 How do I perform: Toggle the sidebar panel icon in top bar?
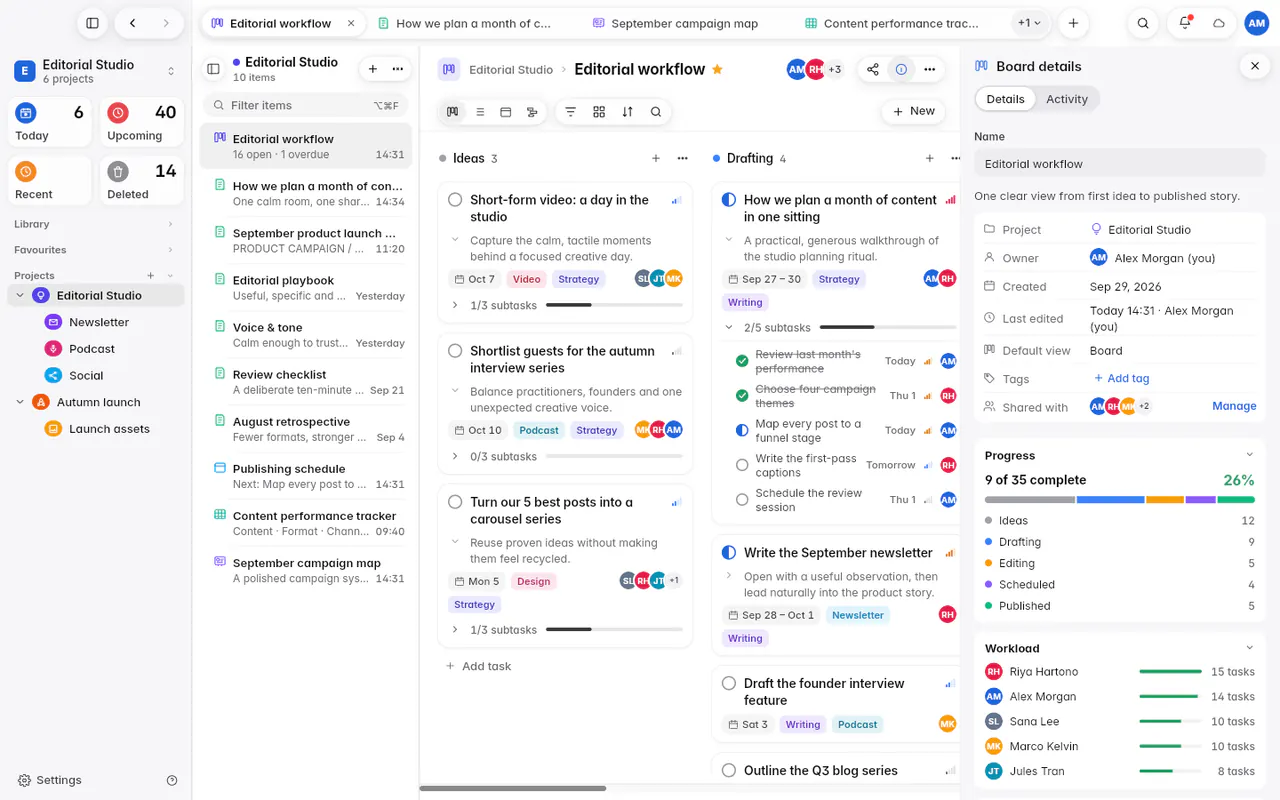click(x=92, y=23)
